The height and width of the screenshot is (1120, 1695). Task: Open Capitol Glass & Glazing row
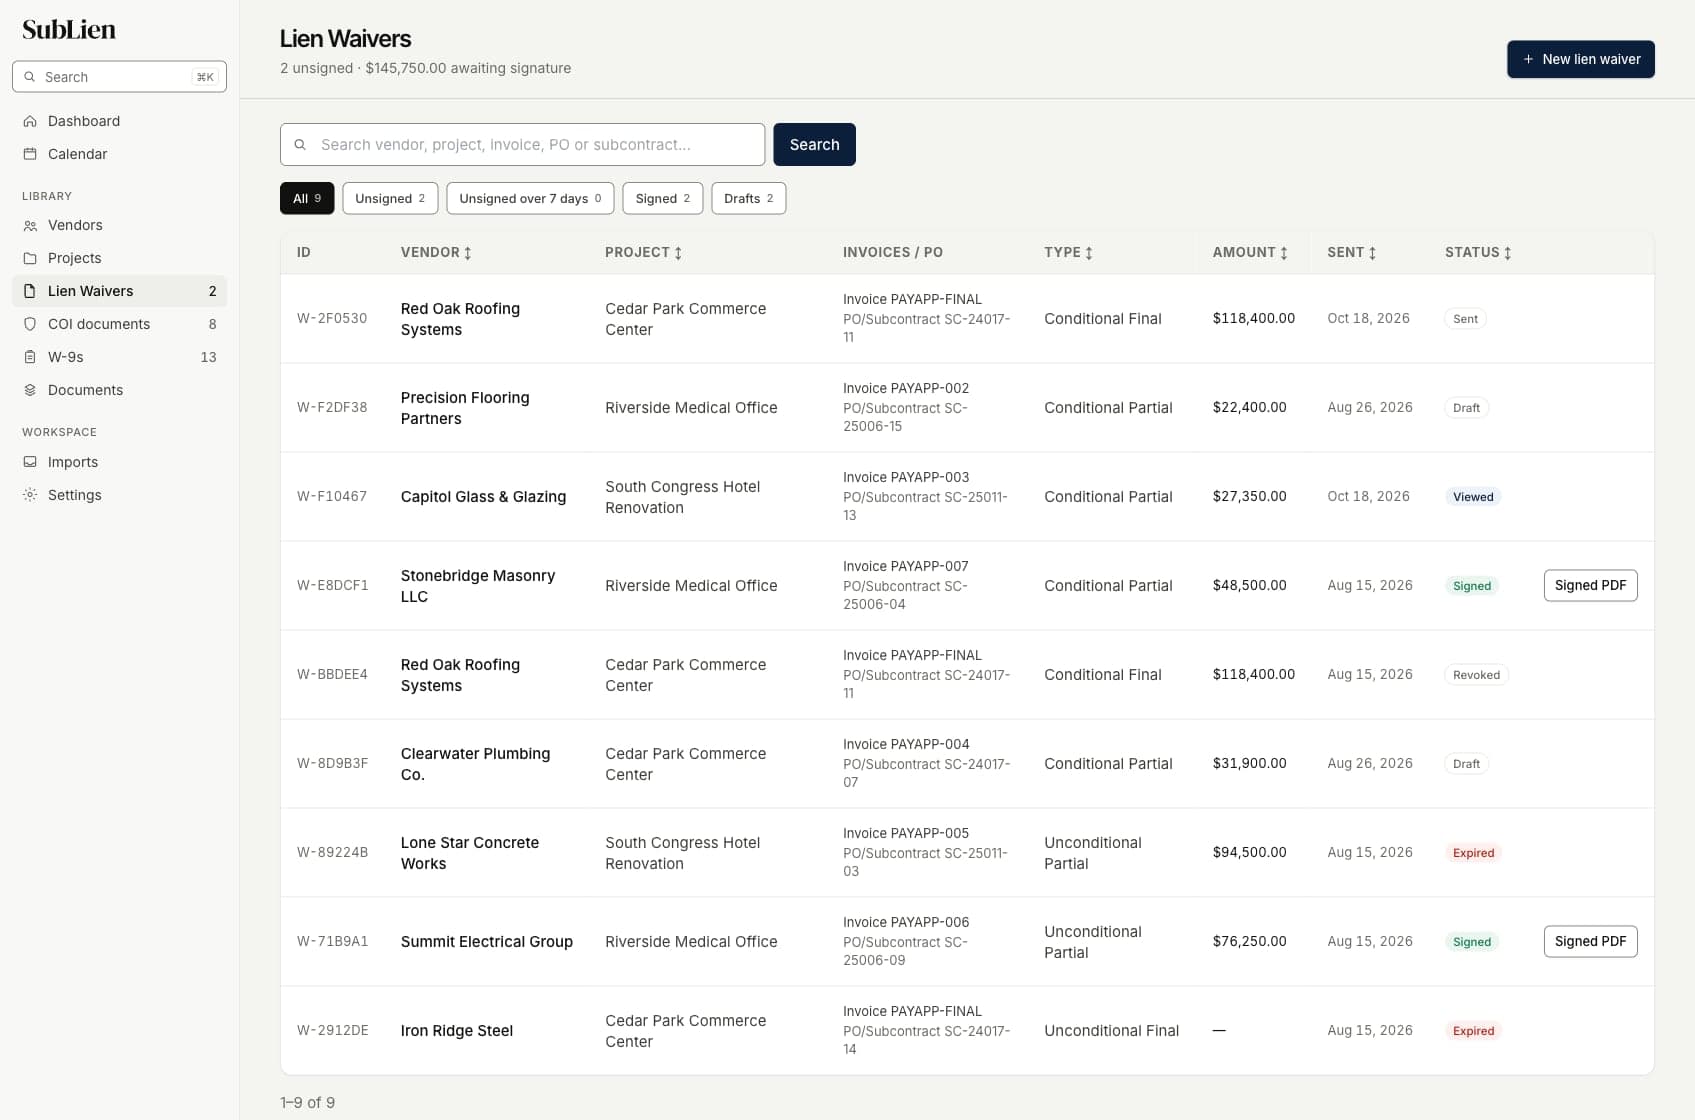tap(967, 497)
